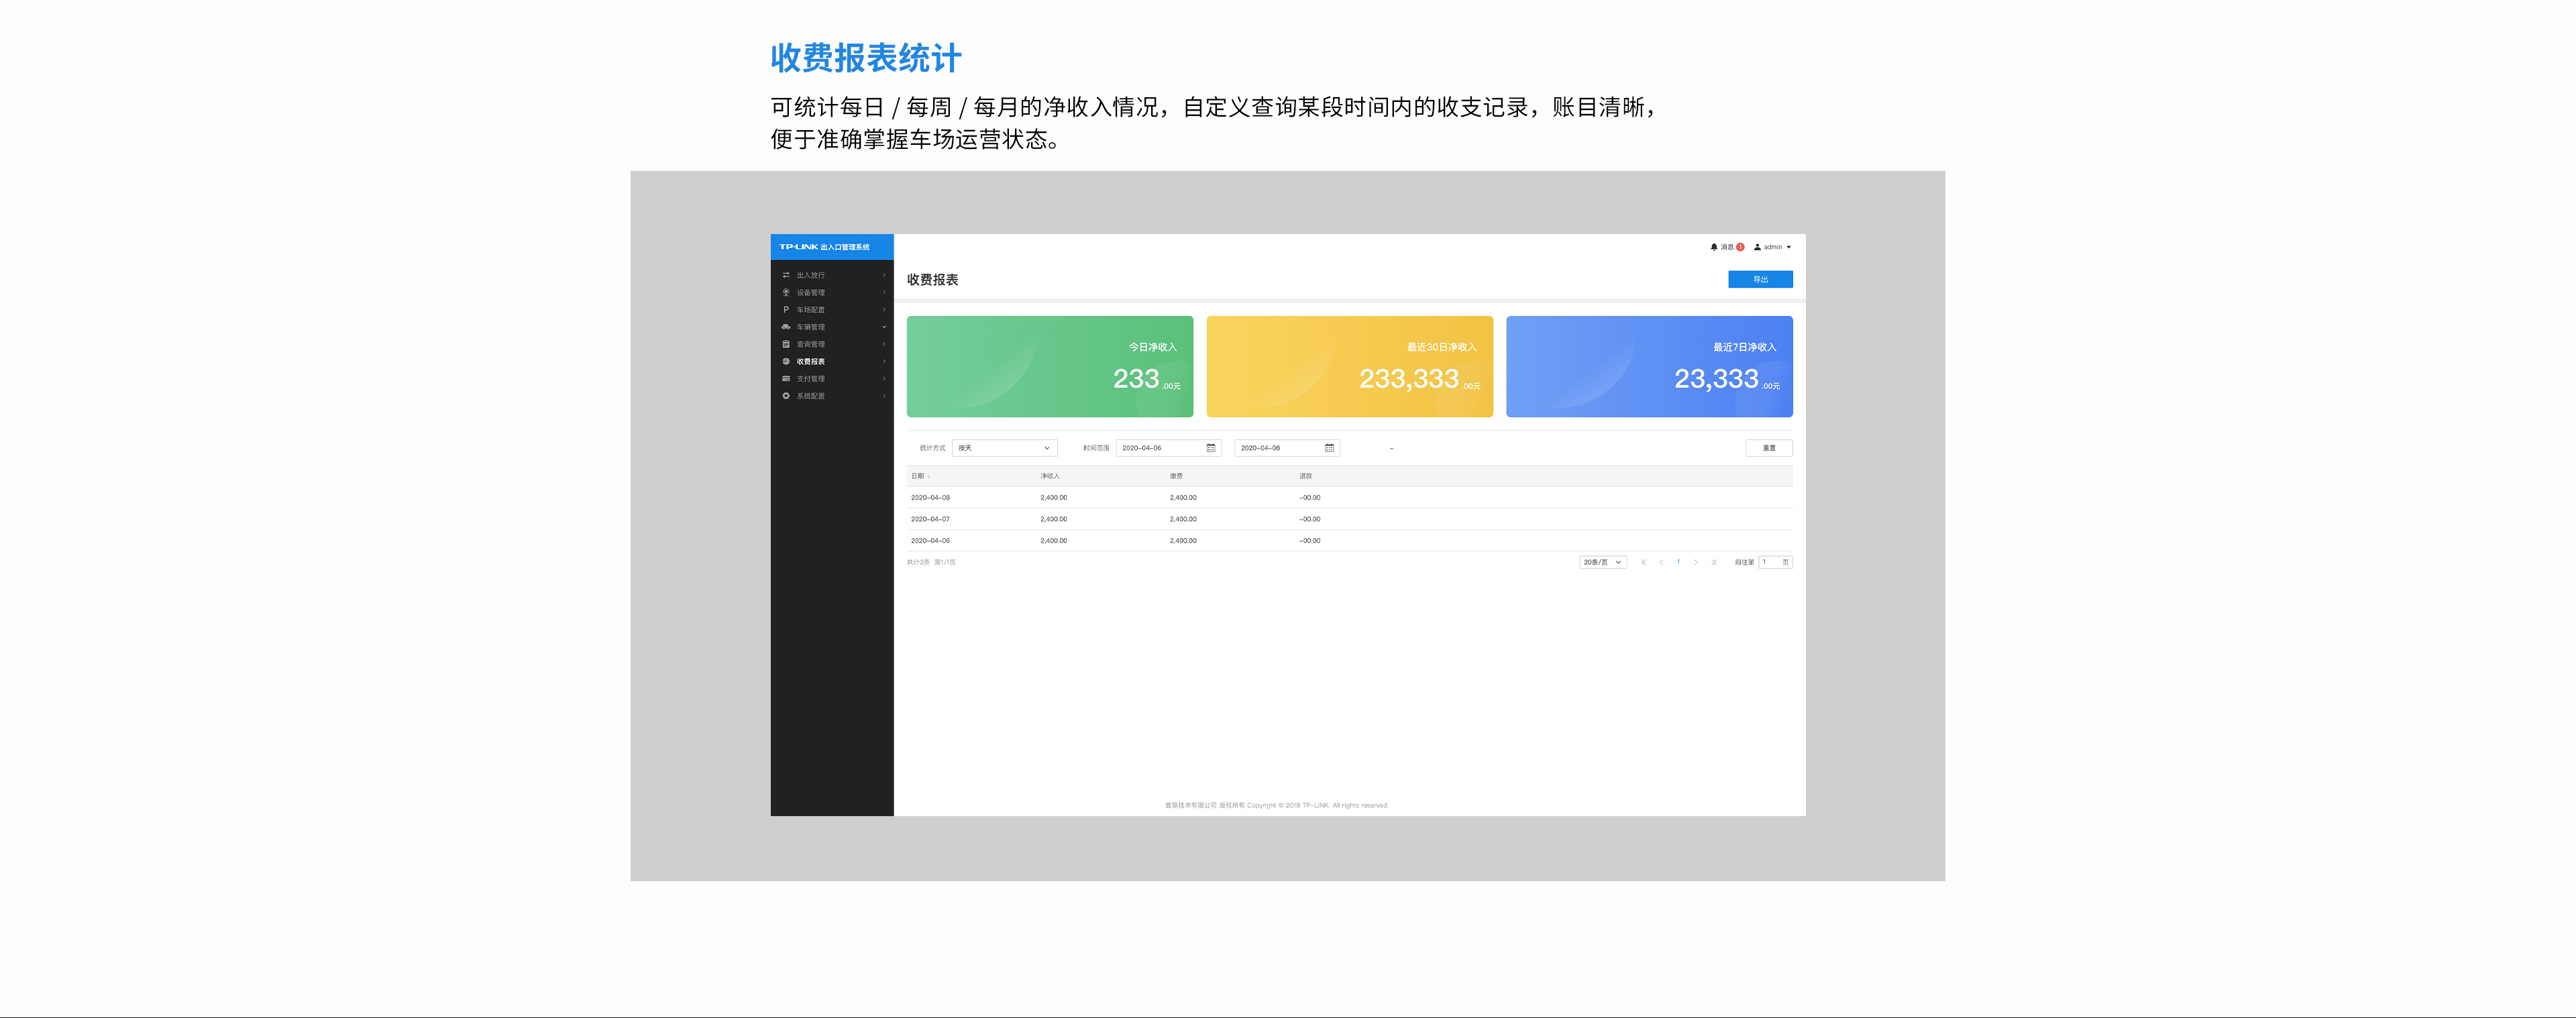The image size is (2576, 1018).
Task: Click the 车辆管理 car icon
Action: [786, 327]
